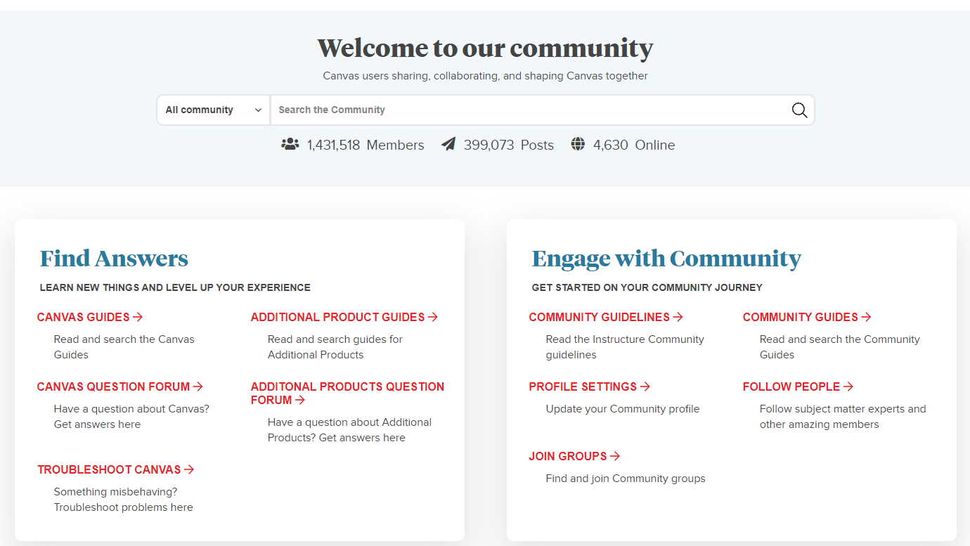Open Additonal Products Question Forum link
The height and width of the screenshot is (546, 970).
(347, 393)
